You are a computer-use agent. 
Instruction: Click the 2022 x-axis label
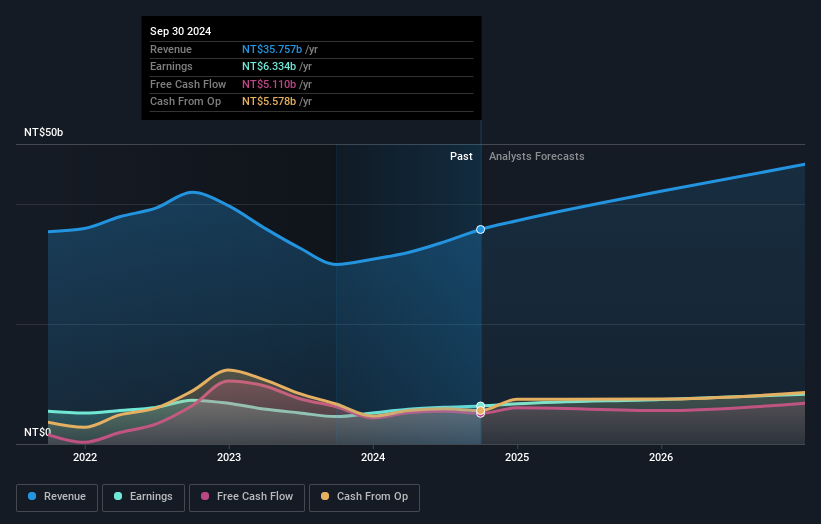click(x=85, y=457)
